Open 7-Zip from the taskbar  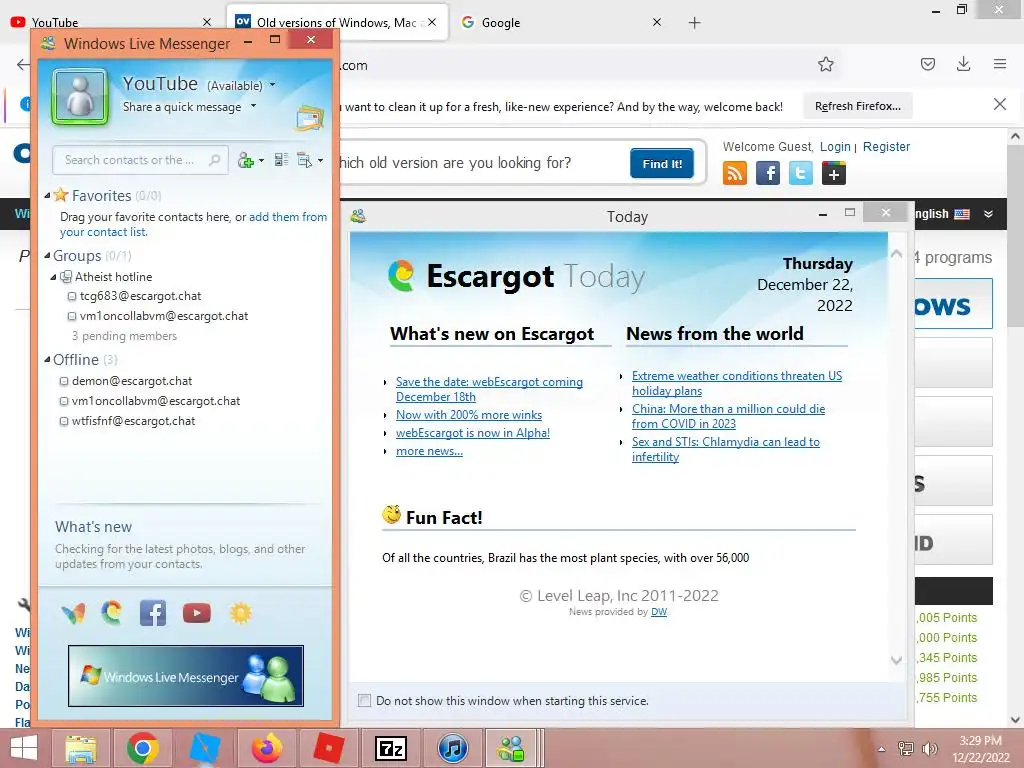391,748
